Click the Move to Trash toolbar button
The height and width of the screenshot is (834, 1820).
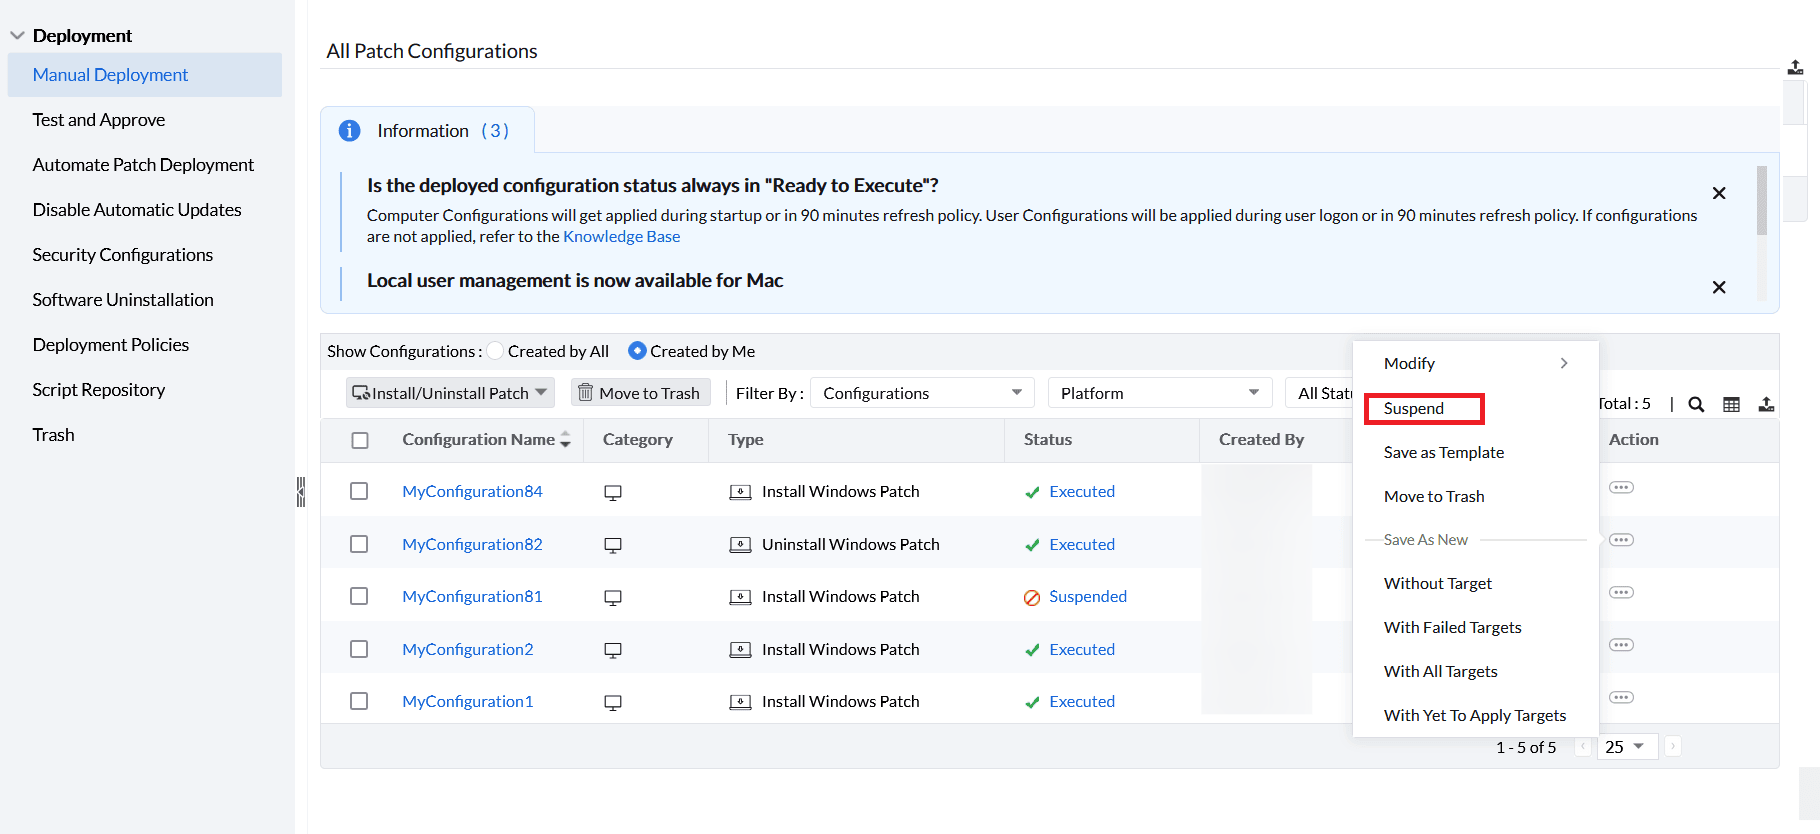pos(640,393)
